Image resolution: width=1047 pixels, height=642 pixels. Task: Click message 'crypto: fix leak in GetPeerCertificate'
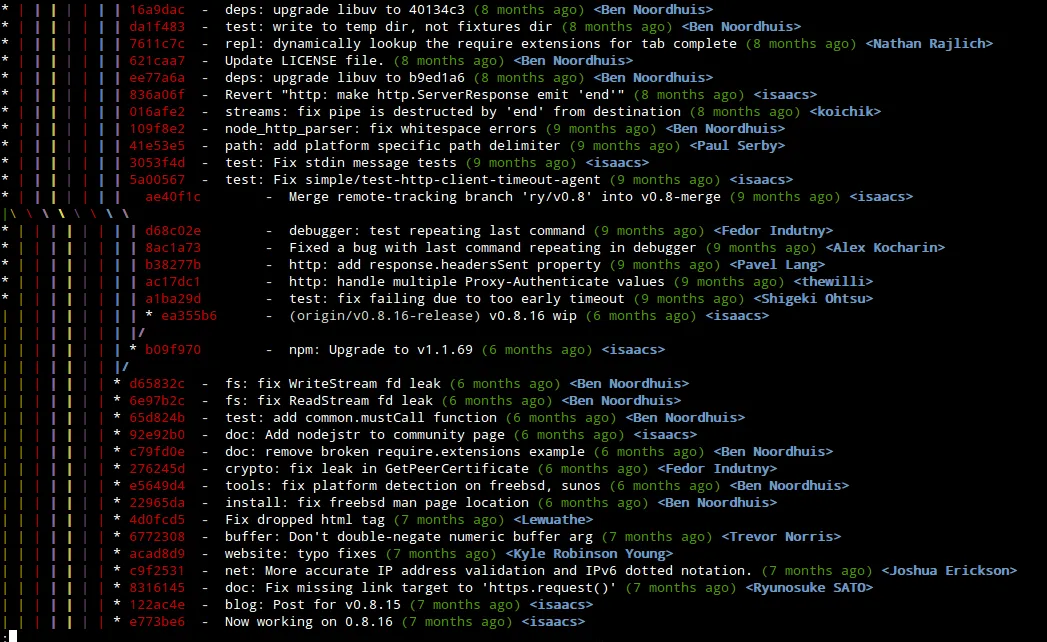(377, 469)
